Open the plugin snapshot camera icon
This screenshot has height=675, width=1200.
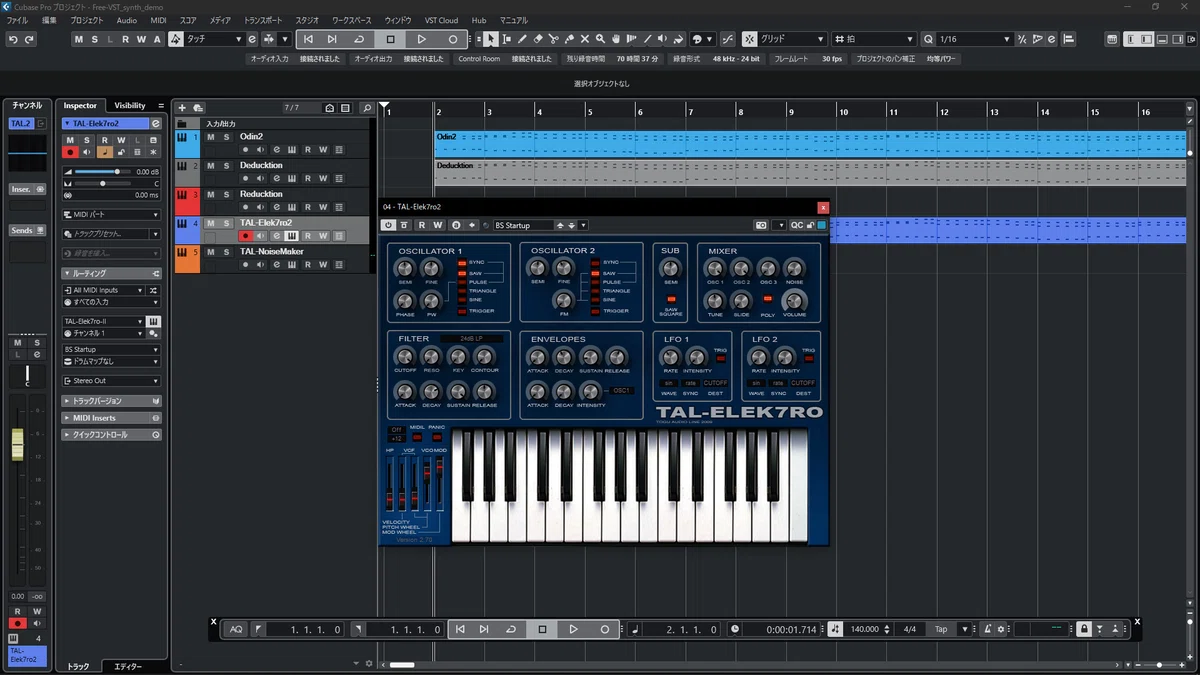pos(761,225)
